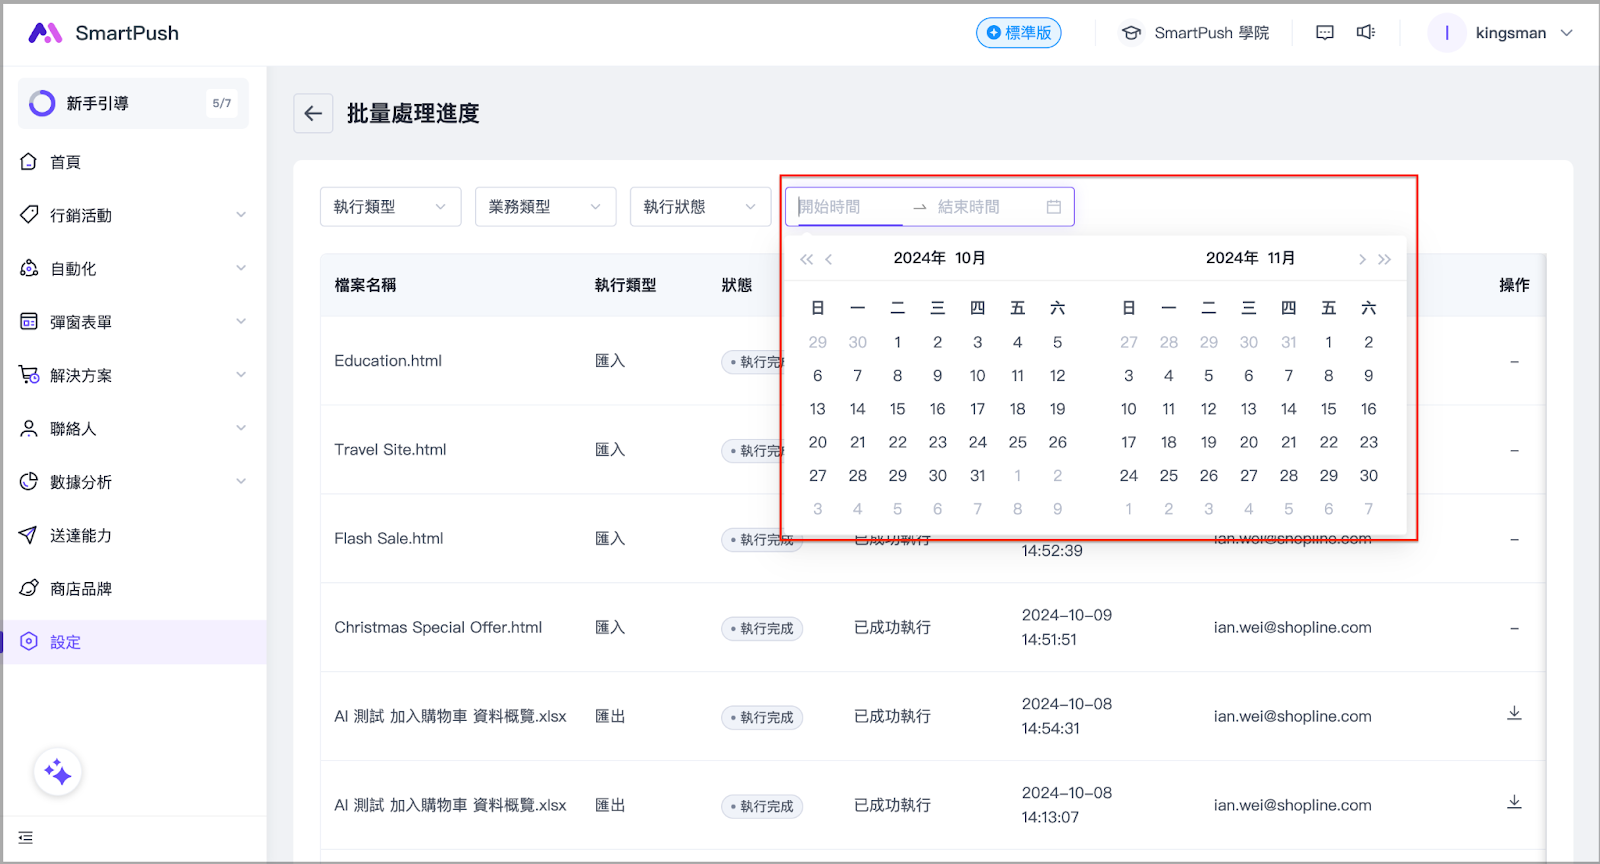Select October 15 in the calendar
1600x864 pixels.
click(897, 409)
